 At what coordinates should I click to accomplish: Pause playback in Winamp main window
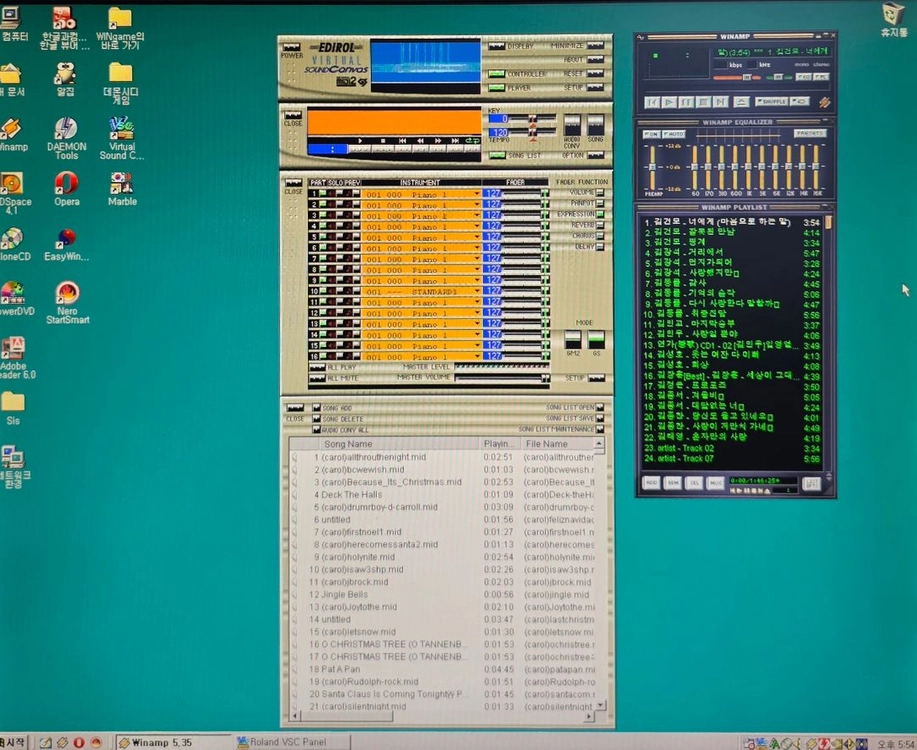[687, 102]
